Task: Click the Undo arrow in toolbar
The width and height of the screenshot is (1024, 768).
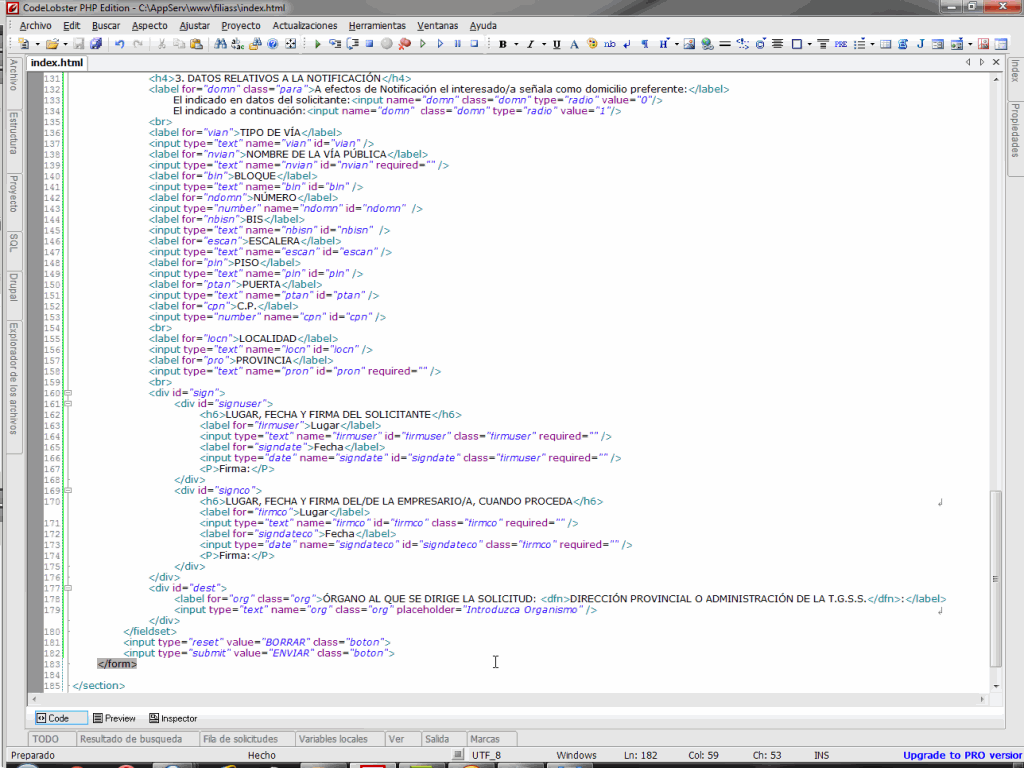Action: click(119, 44)
